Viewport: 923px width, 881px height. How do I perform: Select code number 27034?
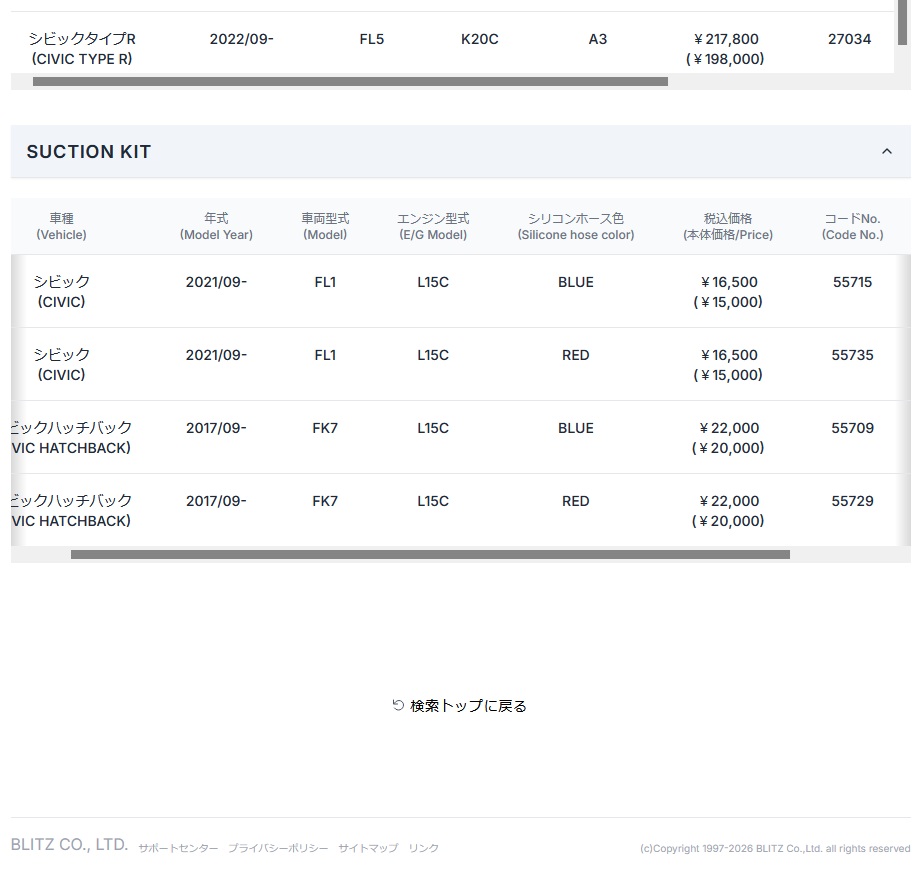point(849,39)
